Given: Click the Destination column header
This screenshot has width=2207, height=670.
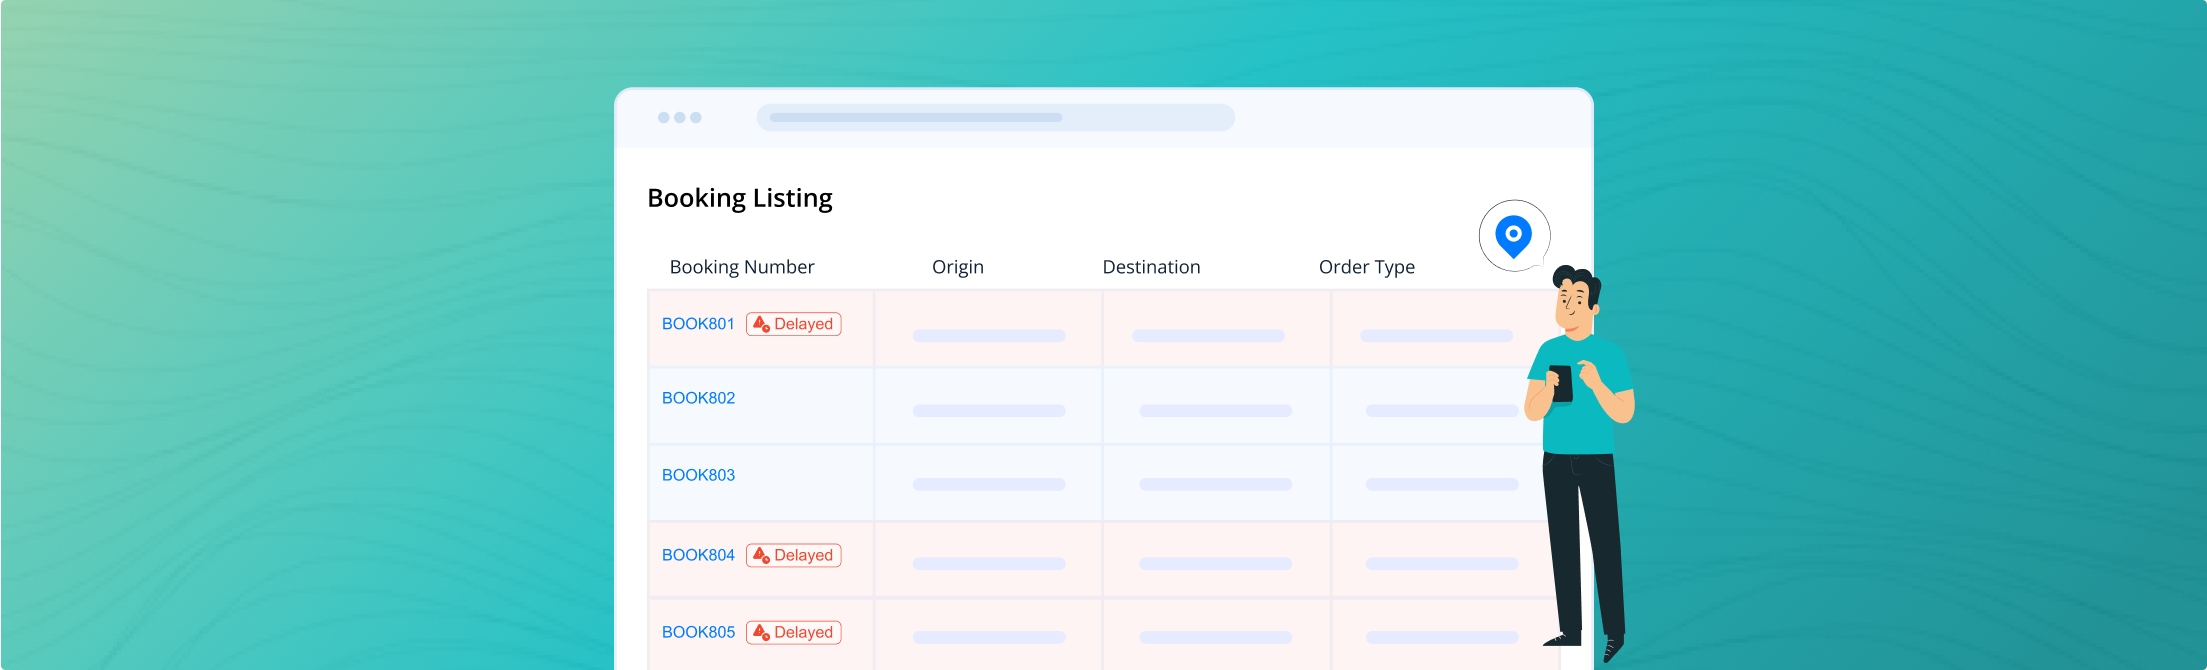Looking at the screenshot, I should [x=1151, y=267].
